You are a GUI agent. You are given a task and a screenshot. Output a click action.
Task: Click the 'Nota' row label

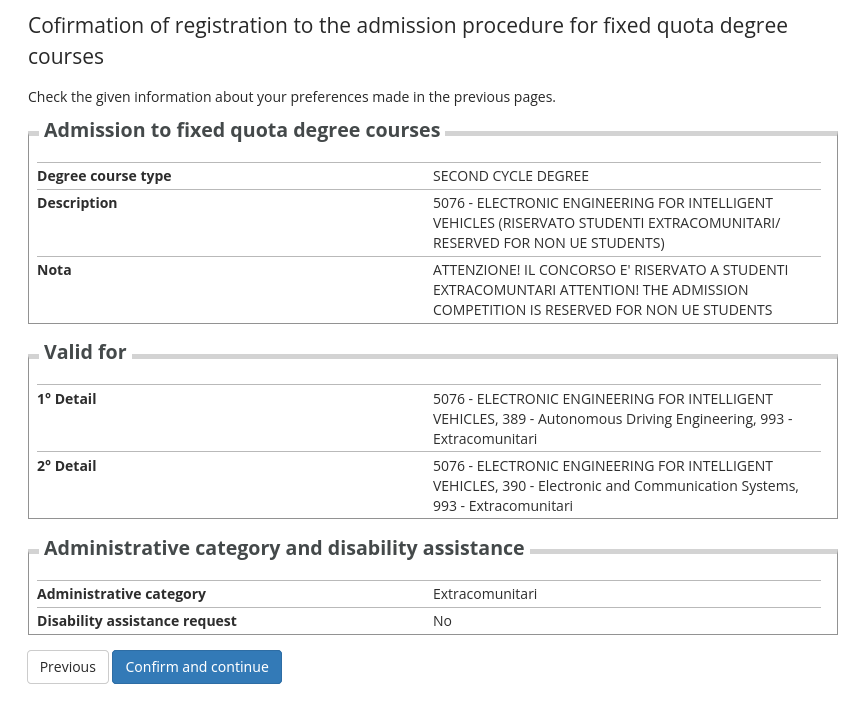54,270
